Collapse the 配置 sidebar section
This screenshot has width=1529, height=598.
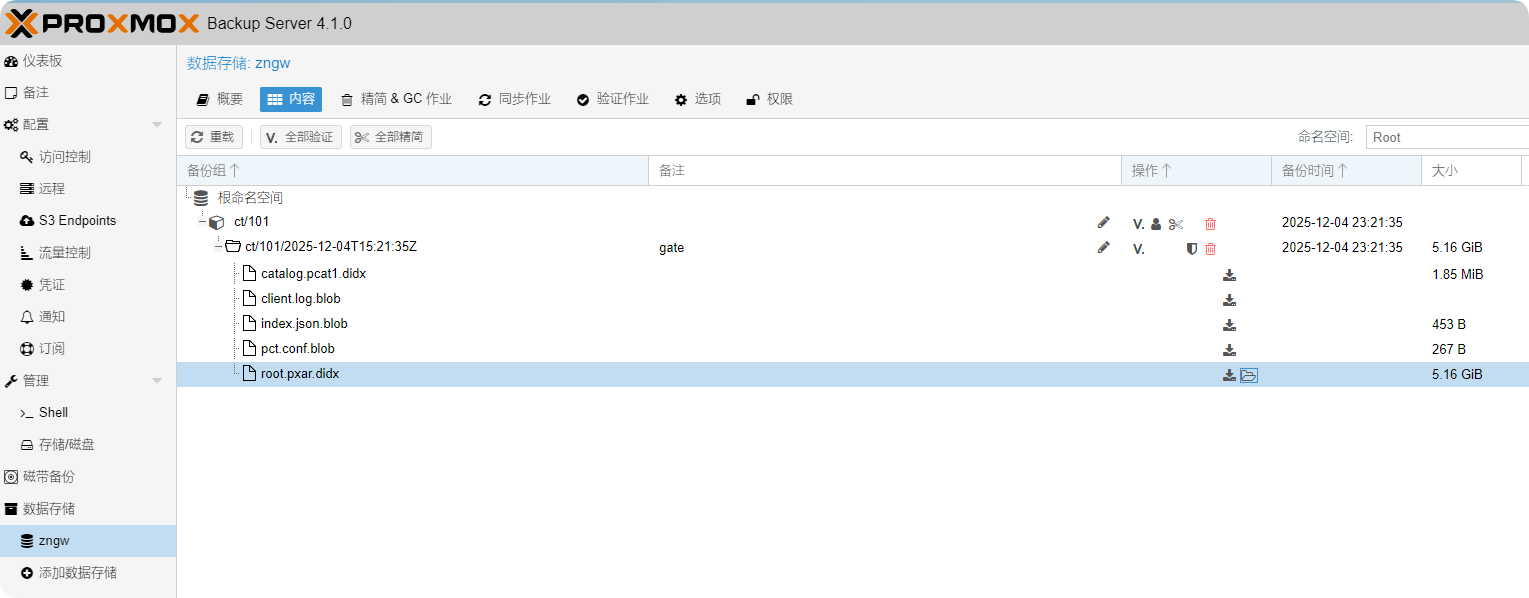pyautogui.click(x=157, y=125)
